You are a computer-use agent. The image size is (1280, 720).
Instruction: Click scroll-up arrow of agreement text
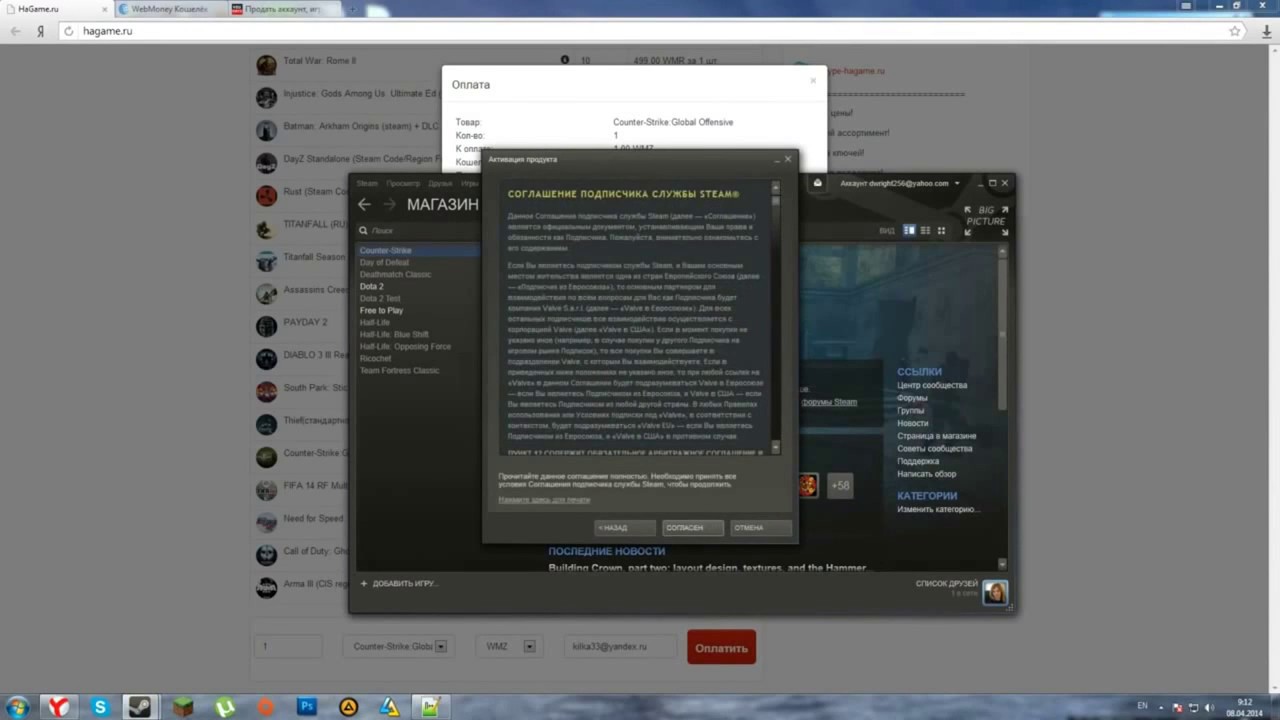[x=775, y=186]
